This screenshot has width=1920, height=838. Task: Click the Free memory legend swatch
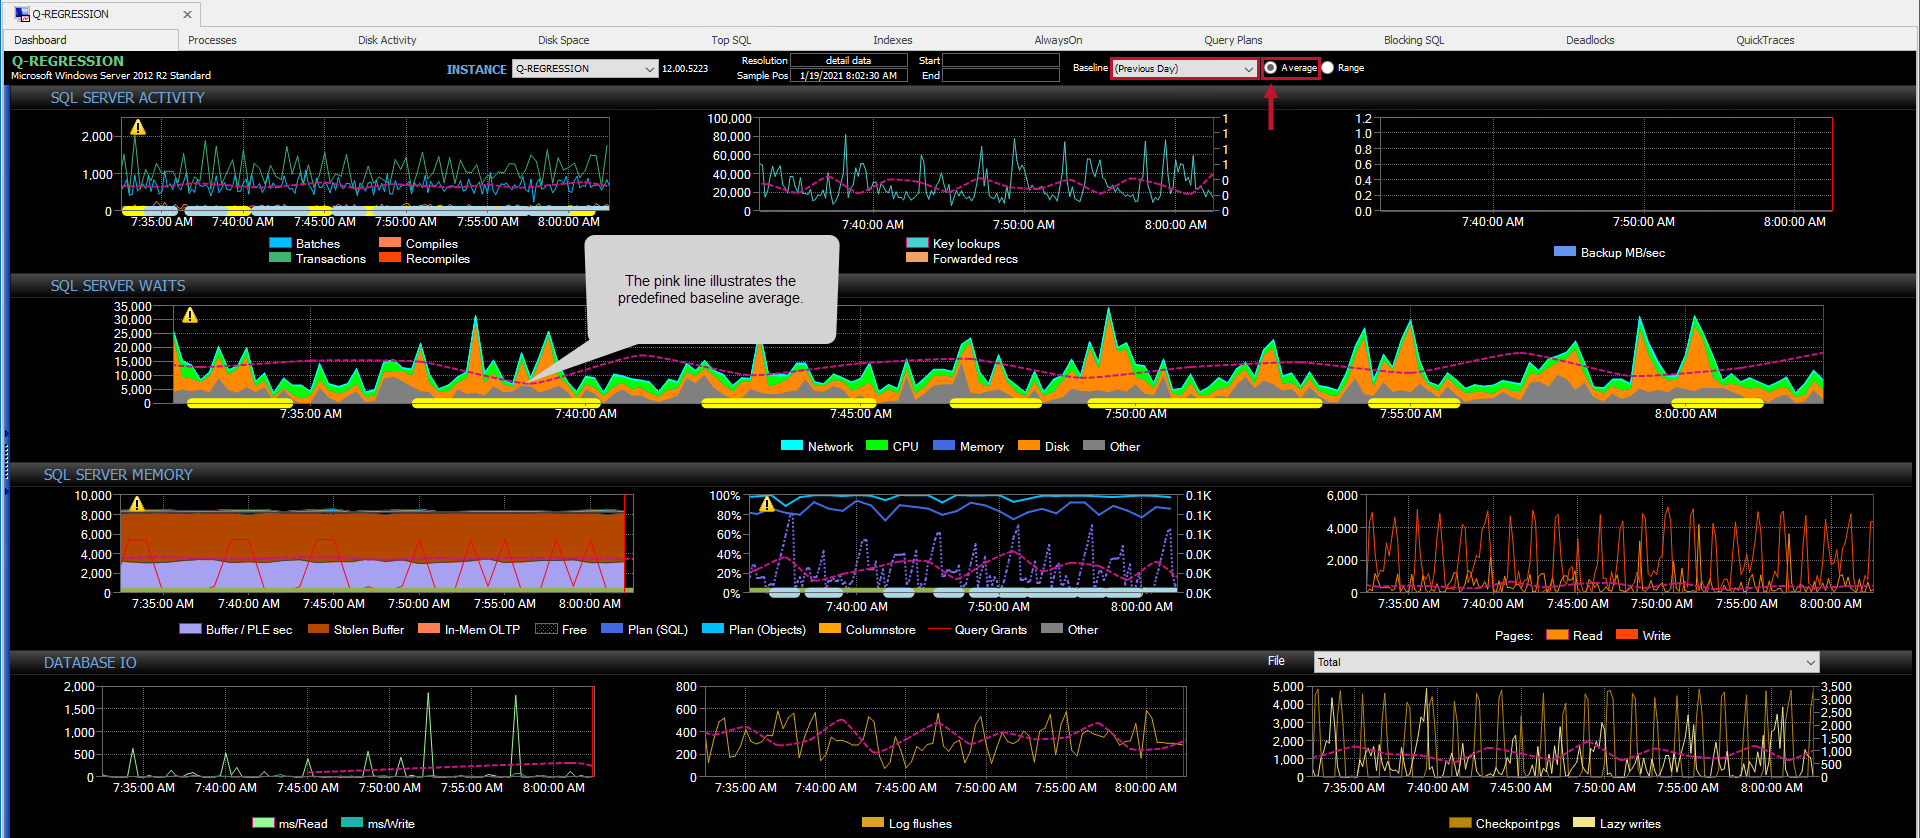(546, 629)
